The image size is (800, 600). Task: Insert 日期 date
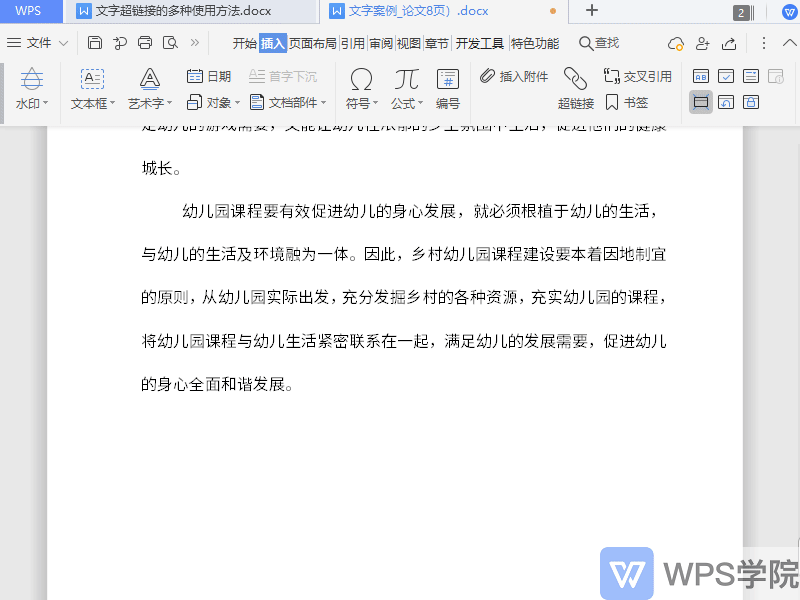click(x=209, y=77)
